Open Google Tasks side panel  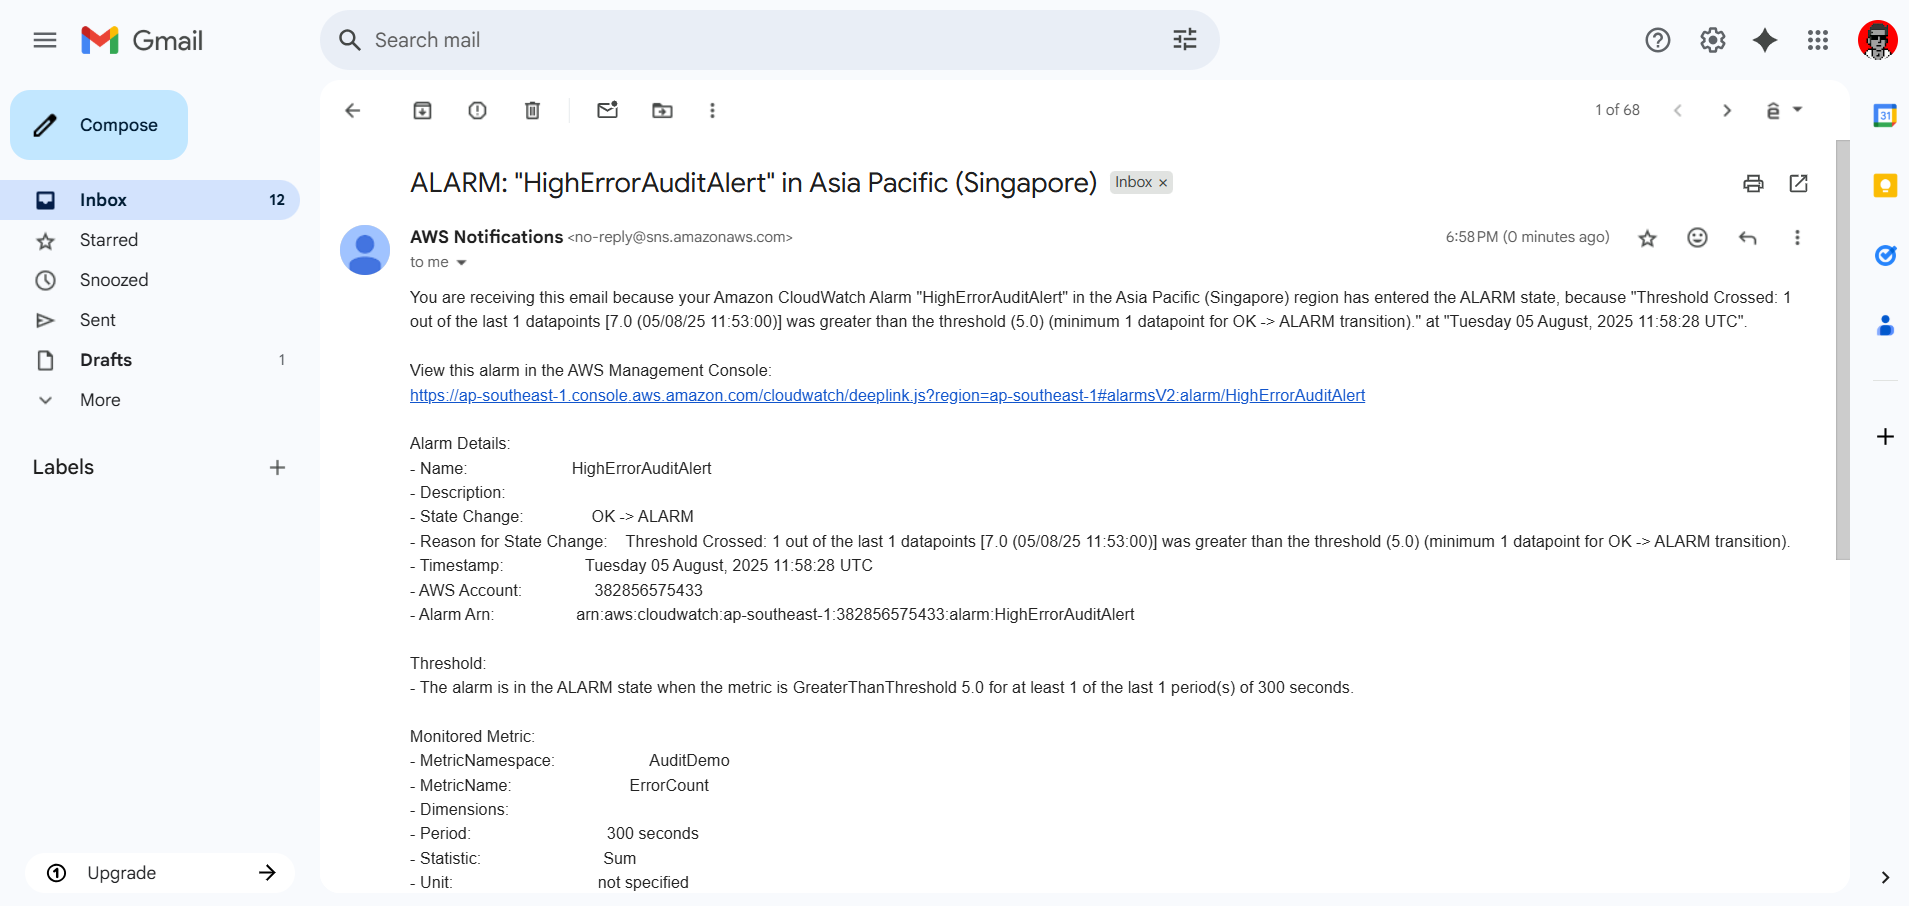click(x=1885, y=255)
